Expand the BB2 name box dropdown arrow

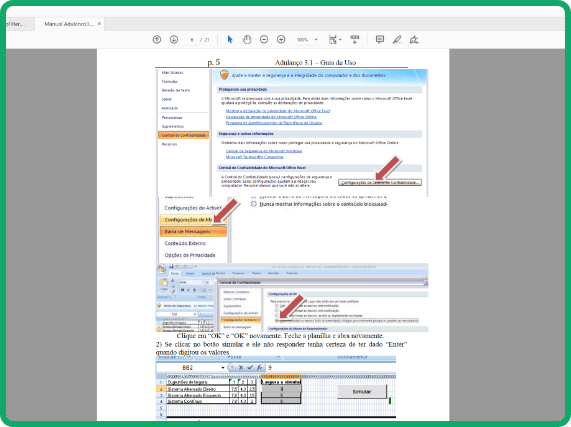[x=223, y=368]
